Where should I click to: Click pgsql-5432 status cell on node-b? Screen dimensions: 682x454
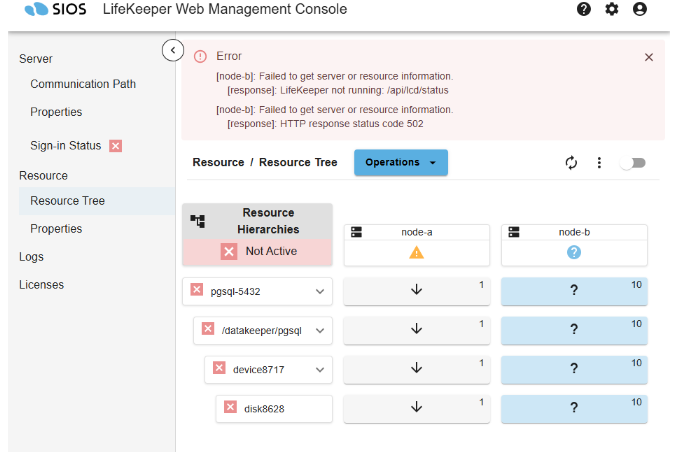pos(574,291)
